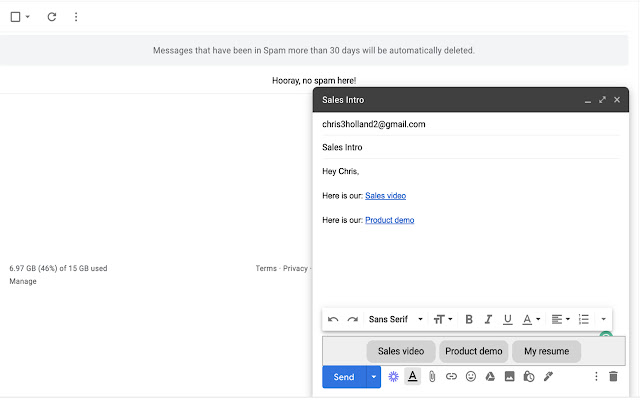Screen dimensions: 640x400
Task: Toggle the select all messages checkbox
Action: 15,17
